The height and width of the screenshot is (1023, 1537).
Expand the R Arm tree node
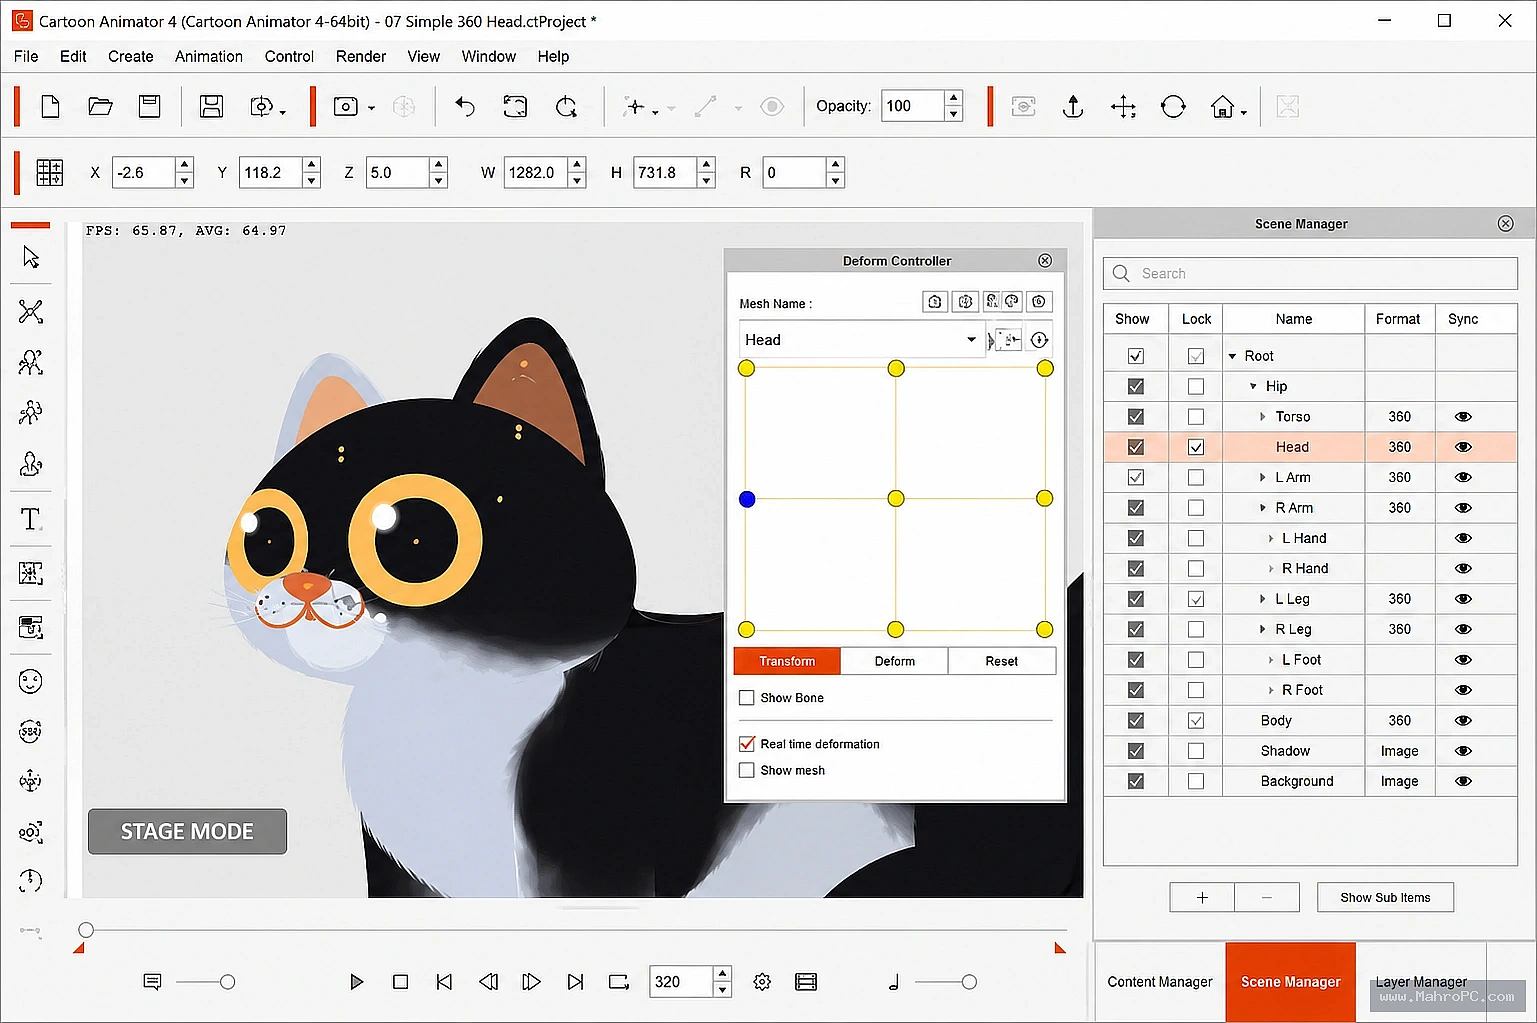(1263, 508)
